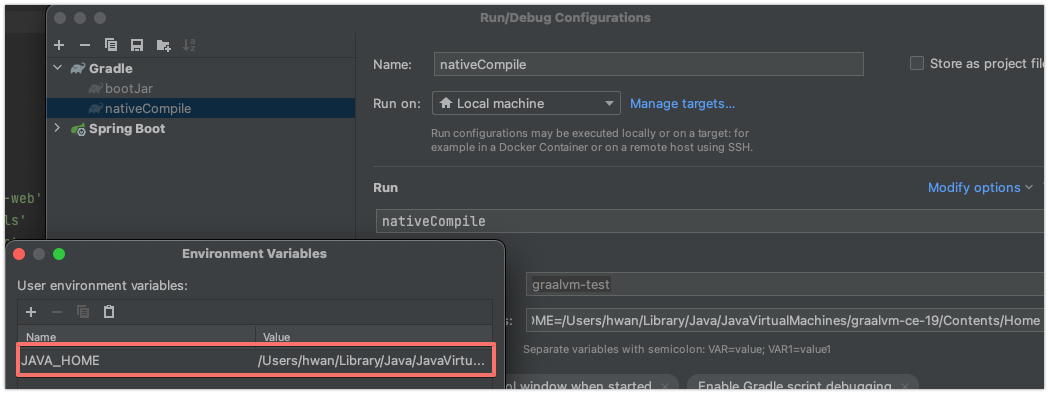Select the Gradle category label

[110, 68]
